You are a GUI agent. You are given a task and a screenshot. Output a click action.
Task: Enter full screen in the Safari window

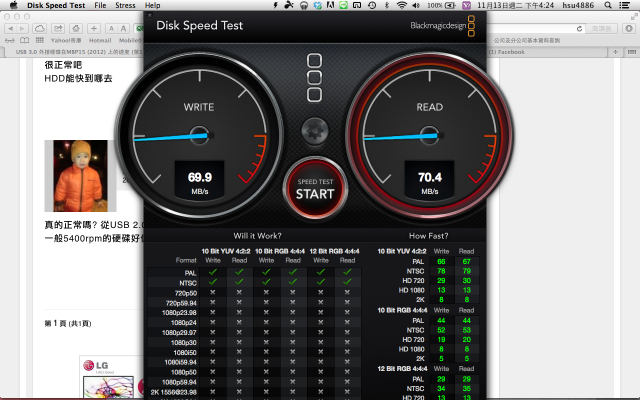634,17
